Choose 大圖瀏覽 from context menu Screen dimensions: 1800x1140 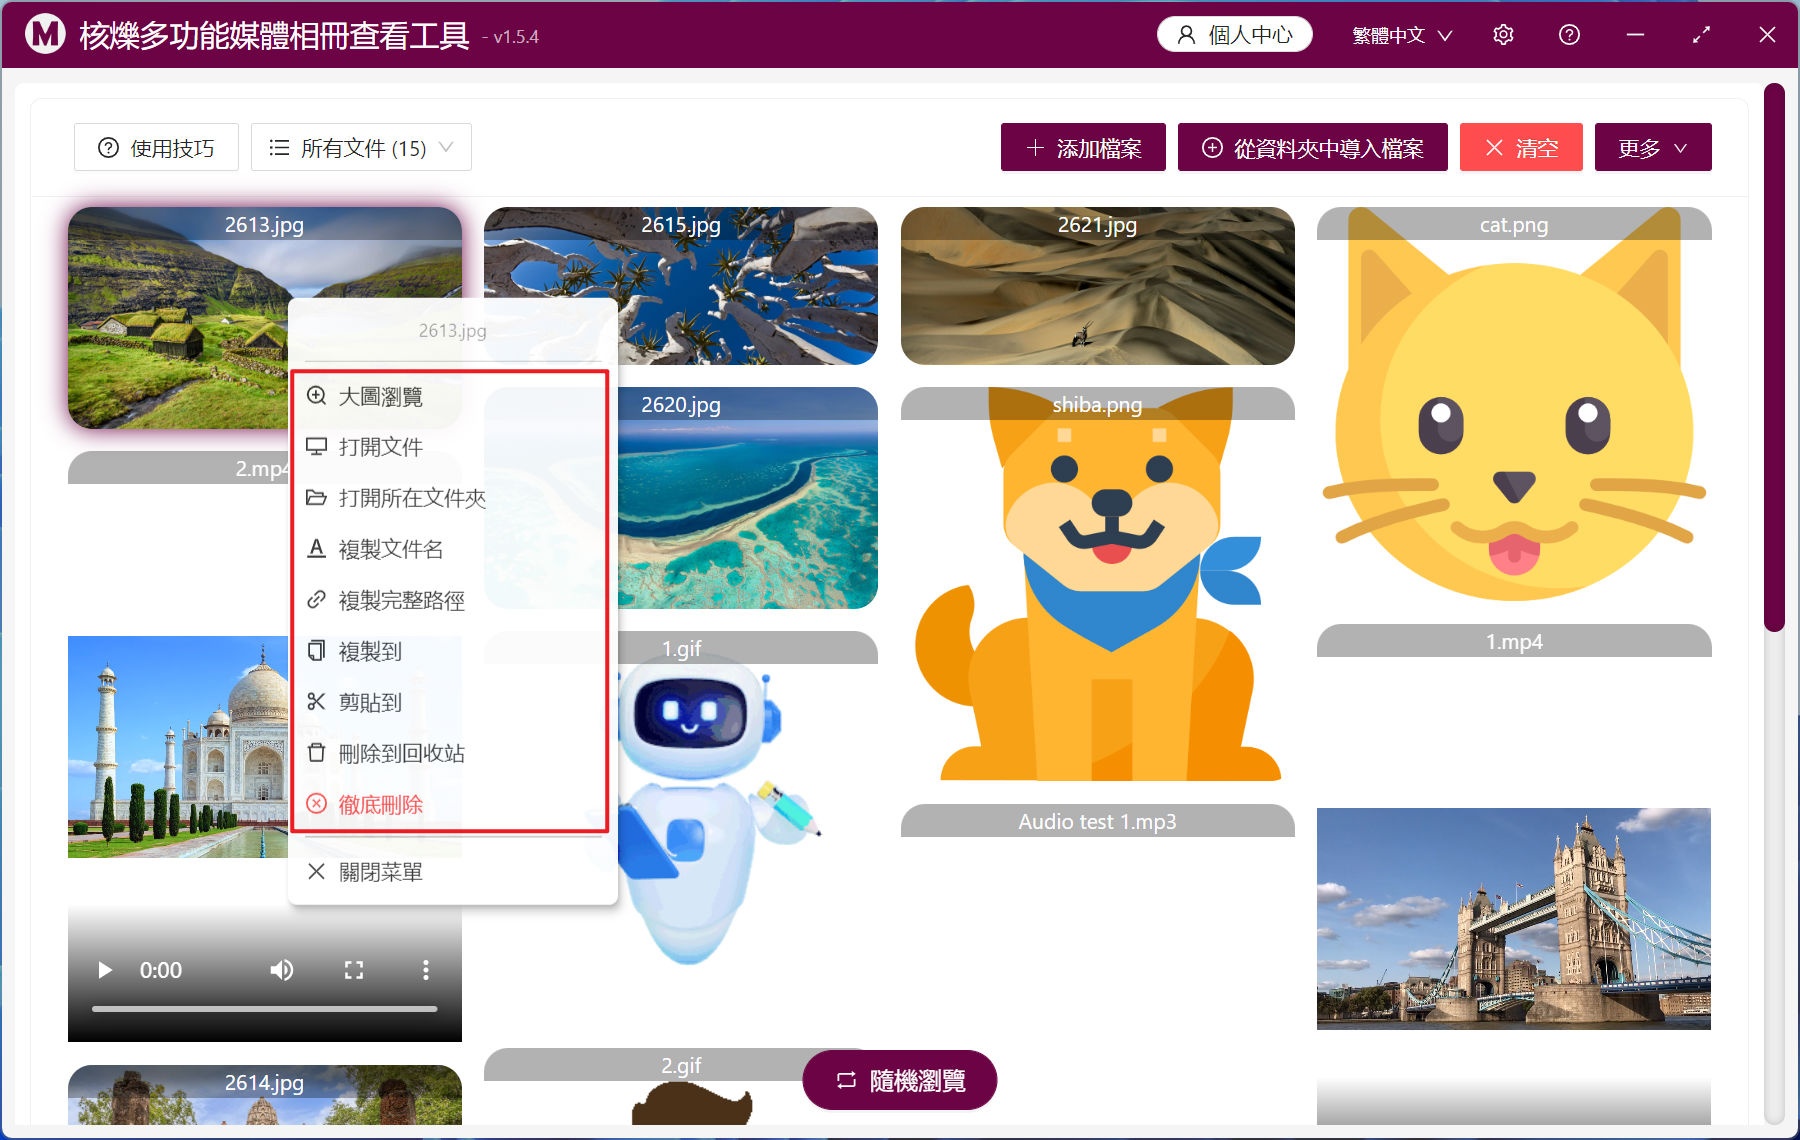(450, 396)
